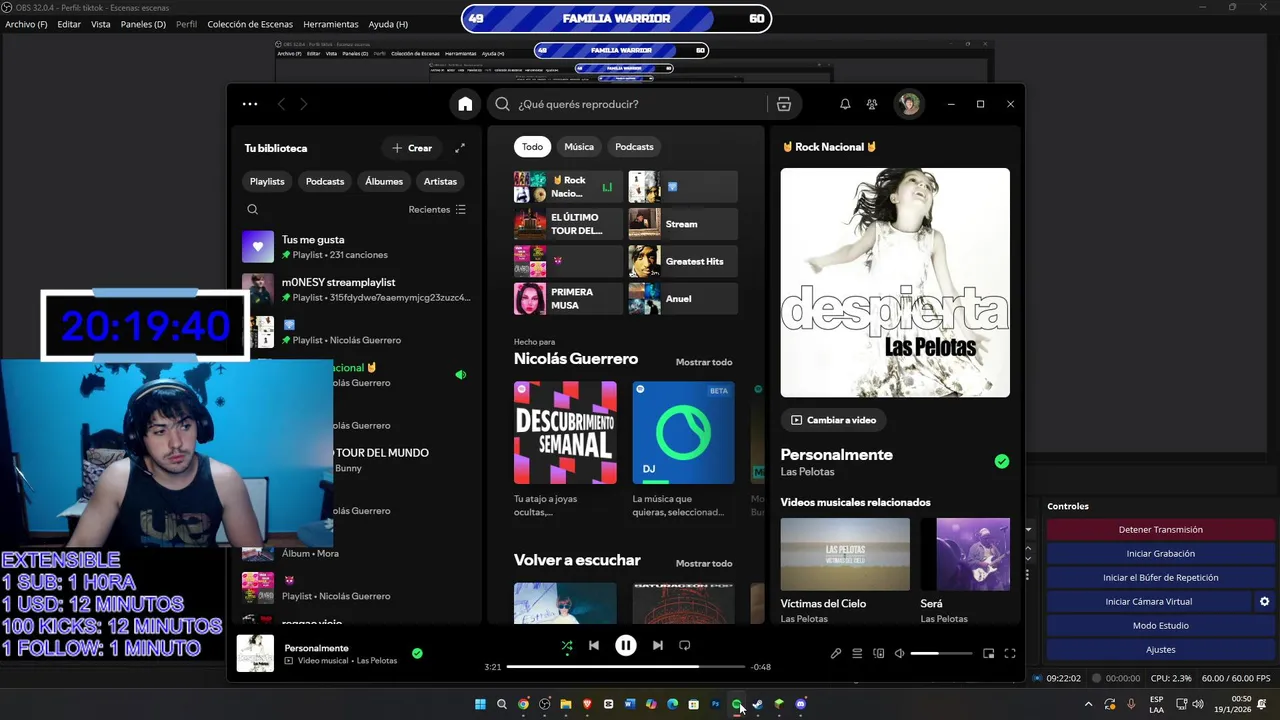Open Anuel shortcut tile
This screenshot has height=720, width=1280.
pyautogui.click(x=683, y=298)
